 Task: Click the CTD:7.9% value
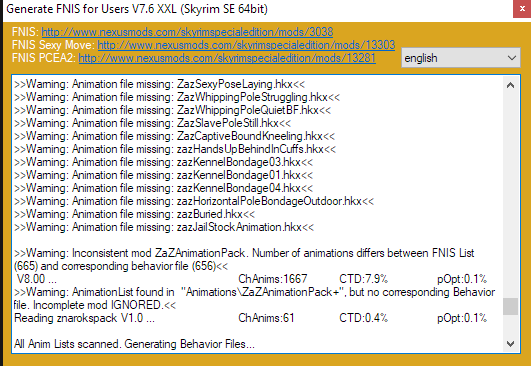coord(363,279)
